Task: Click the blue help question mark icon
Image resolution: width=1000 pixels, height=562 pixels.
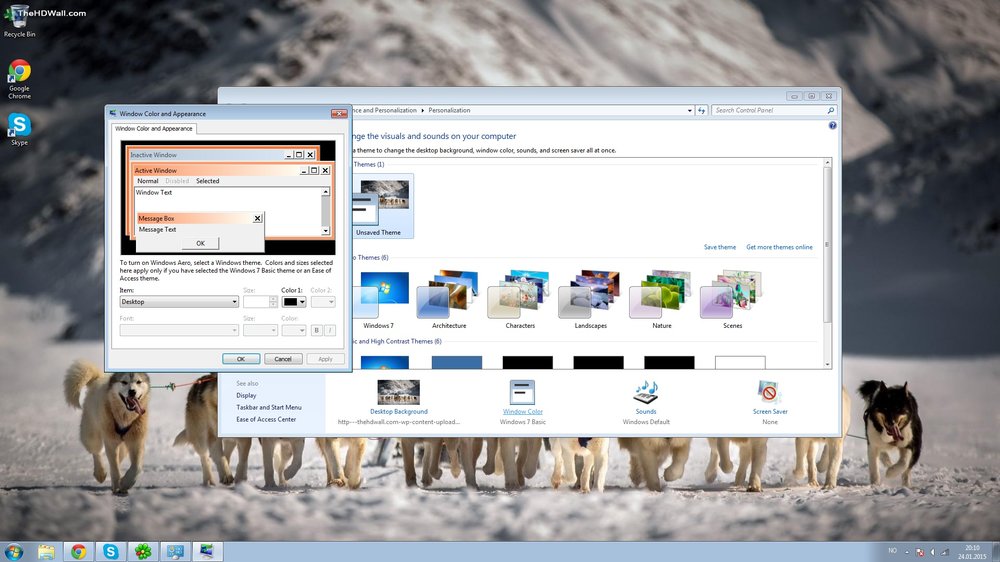Action: (x=832, y=126)
